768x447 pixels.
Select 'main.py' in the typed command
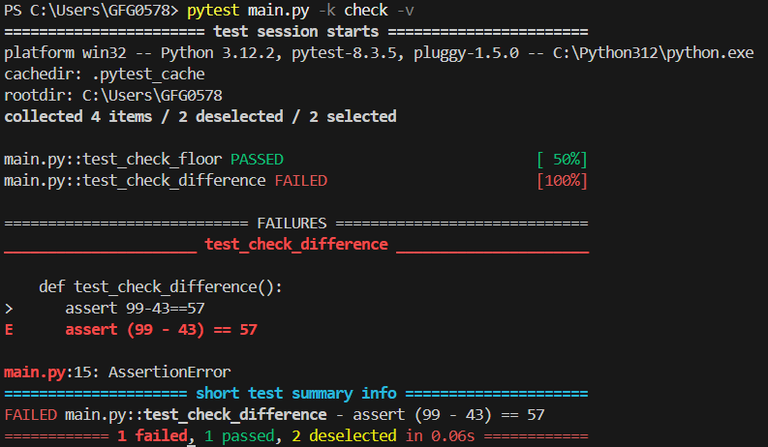(x=278, y=10)
